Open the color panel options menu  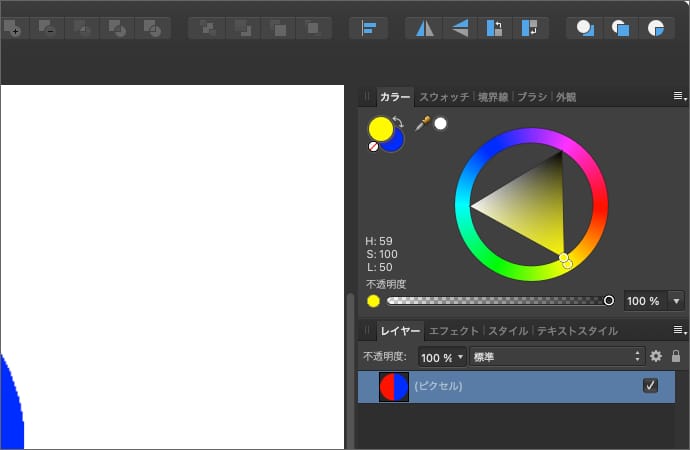pyautogui.click(x=679, y=97)
